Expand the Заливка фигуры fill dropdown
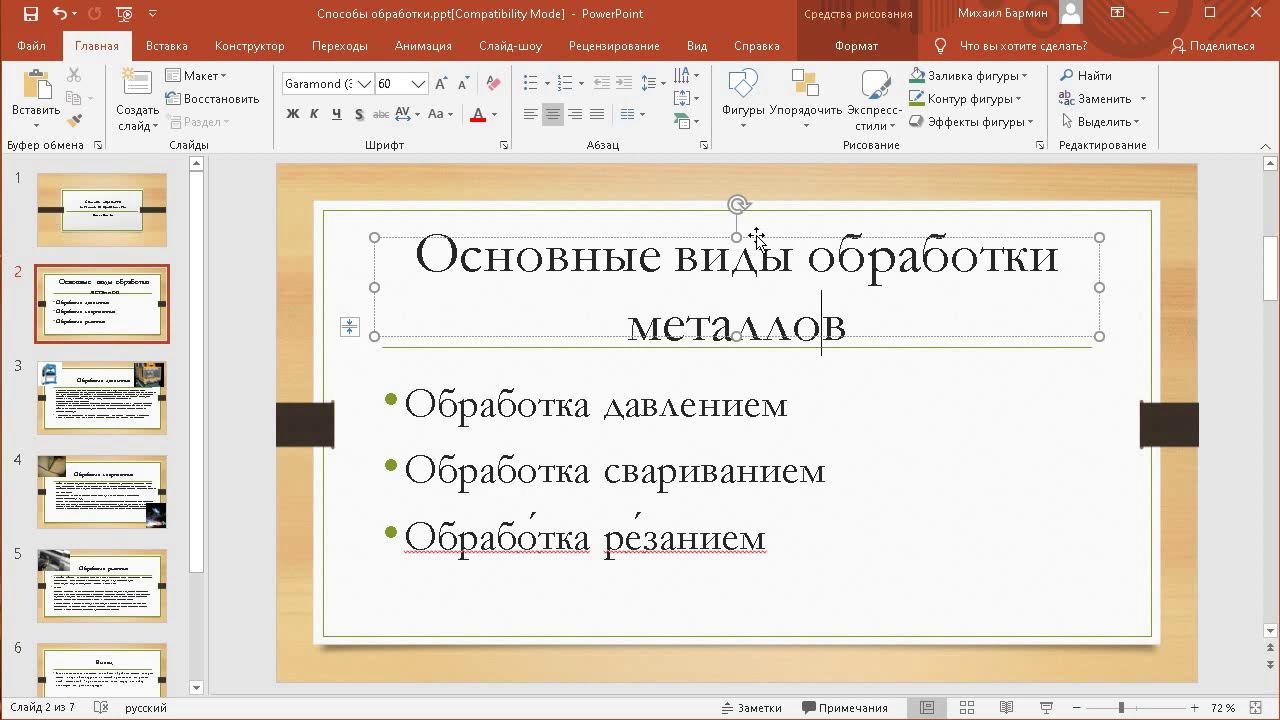This screenshot has width=1280, height=720. (x=1025, y=76)
